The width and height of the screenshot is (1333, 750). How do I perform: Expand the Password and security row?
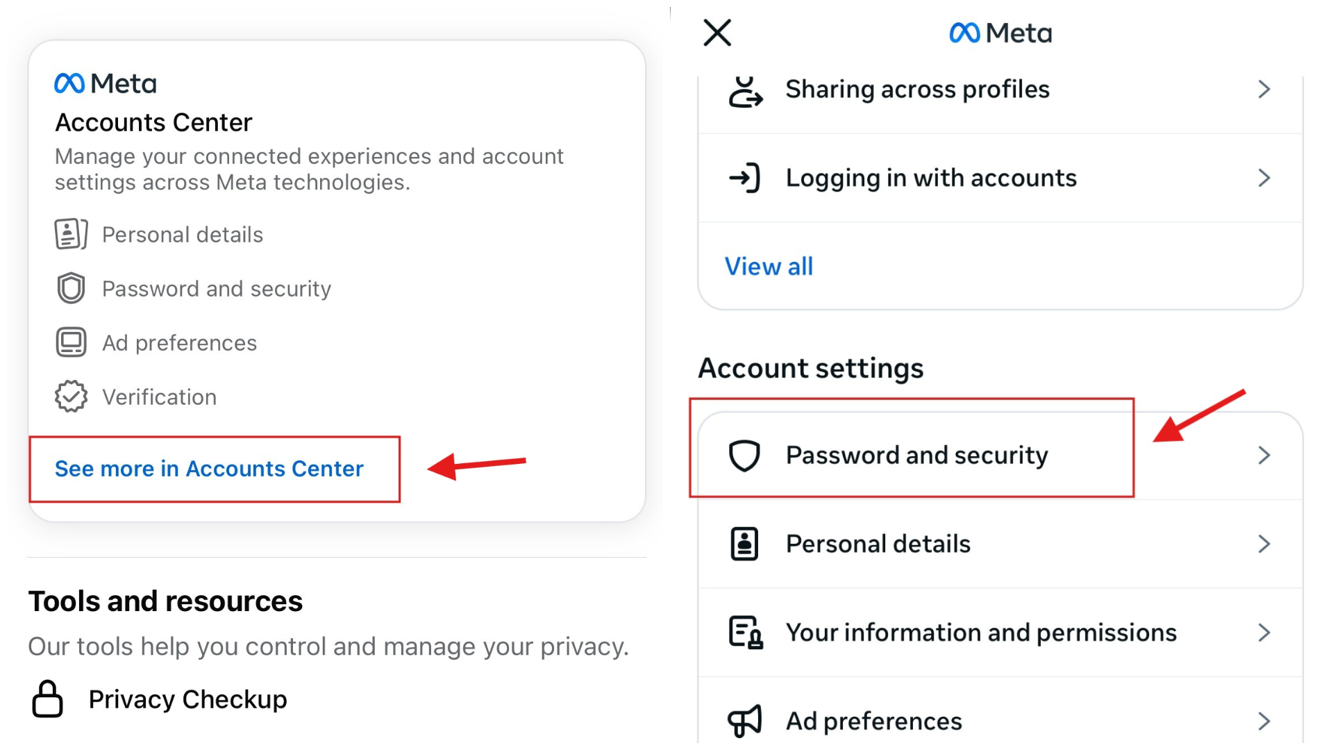[x=917, y=454]
